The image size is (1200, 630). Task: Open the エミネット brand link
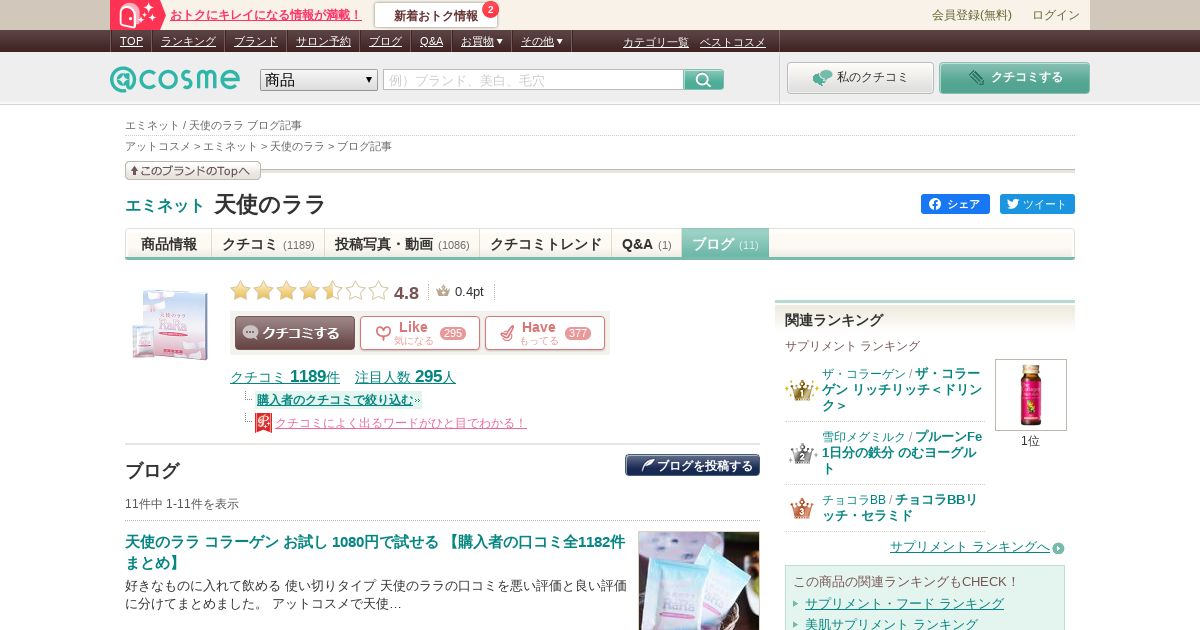click(165, 205)
